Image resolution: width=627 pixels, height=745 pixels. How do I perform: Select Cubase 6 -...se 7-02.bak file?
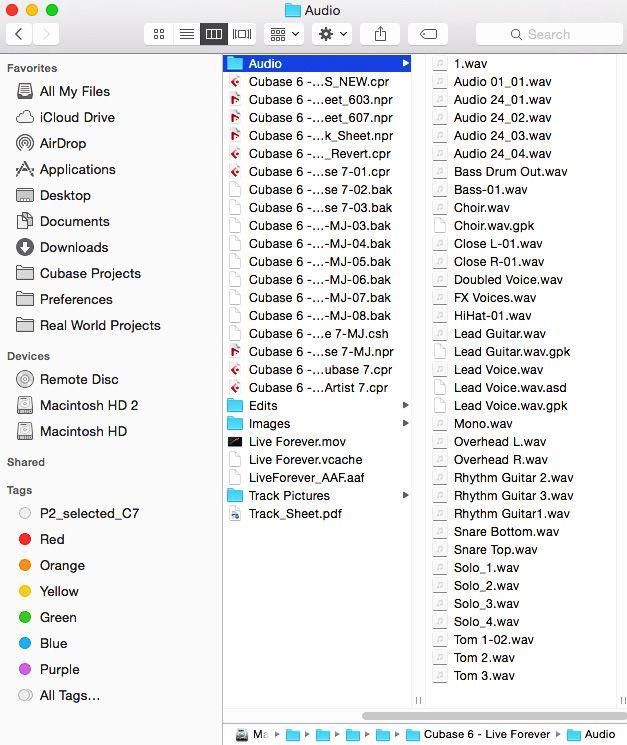click(x=317, y=190)
